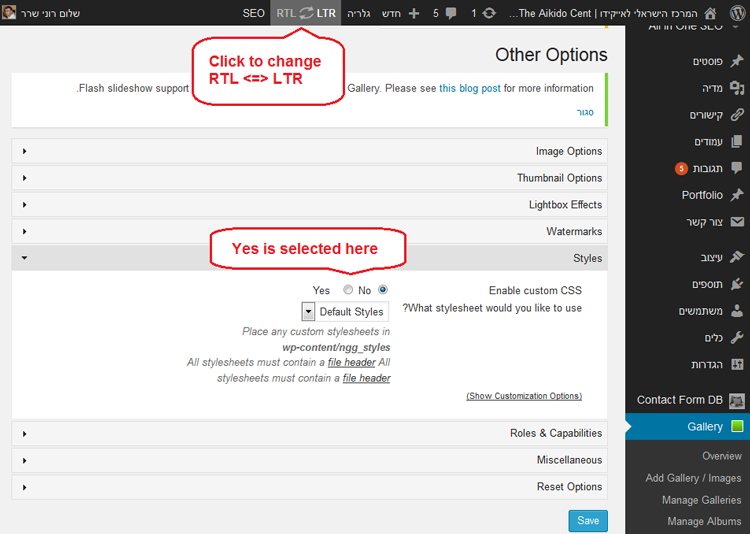750x534 pixels.
Task: Expand the Image Options section
Action: tap(309, 151)
